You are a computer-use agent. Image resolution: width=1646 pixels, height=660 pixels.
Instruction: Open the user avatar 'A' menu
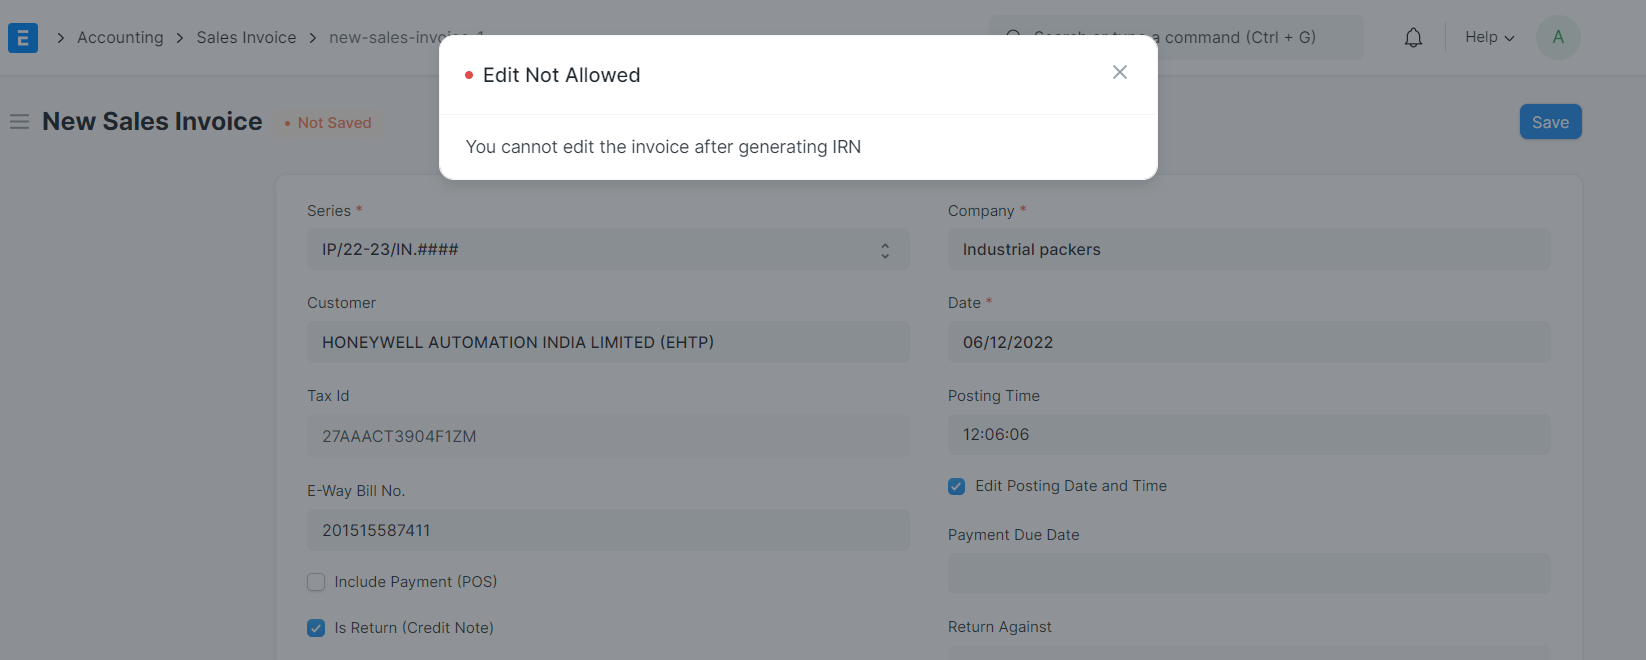(x=1558, y=37)
